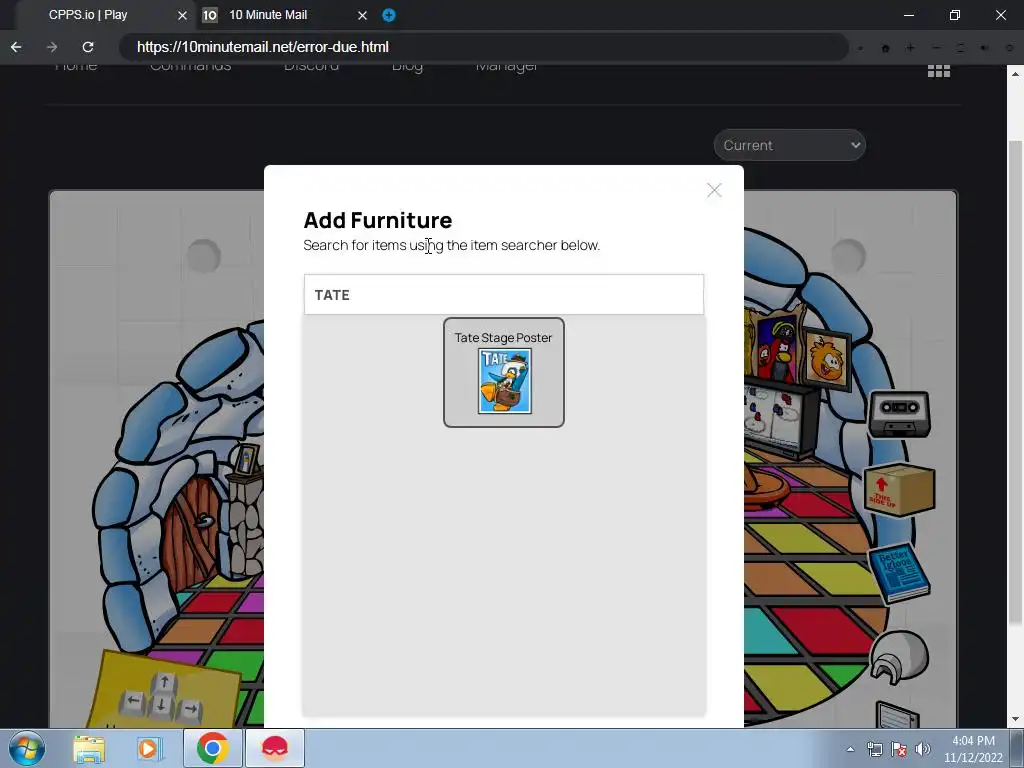Screen dimensions: 1024x768
Task: Click the vertical page scrollbar thumb
Action: point(1016,382)
